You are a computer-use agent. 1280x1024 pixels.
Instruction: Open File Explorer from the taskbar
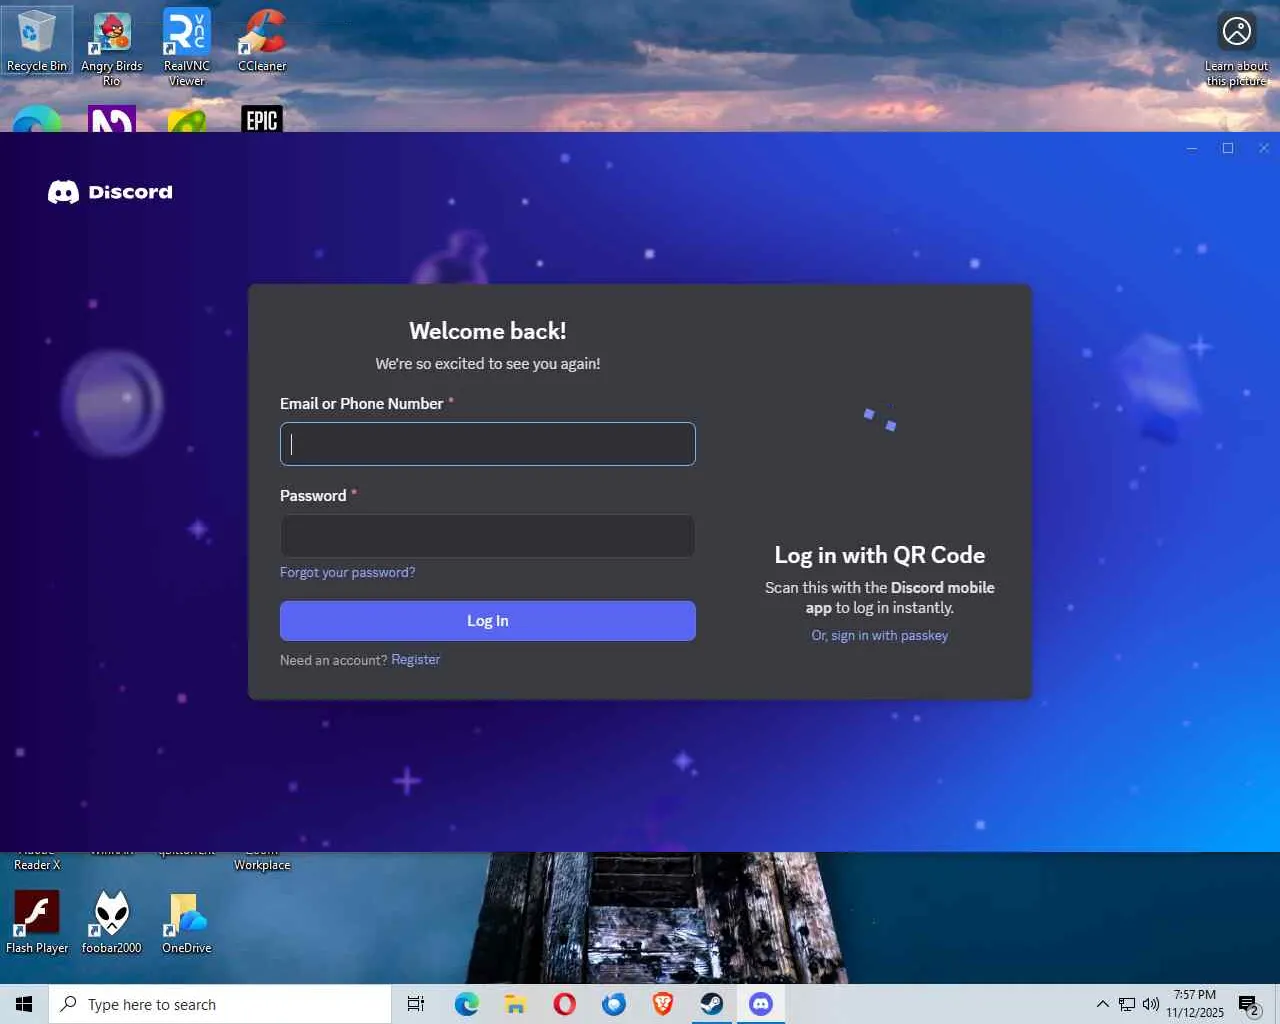coord(516,1004)
